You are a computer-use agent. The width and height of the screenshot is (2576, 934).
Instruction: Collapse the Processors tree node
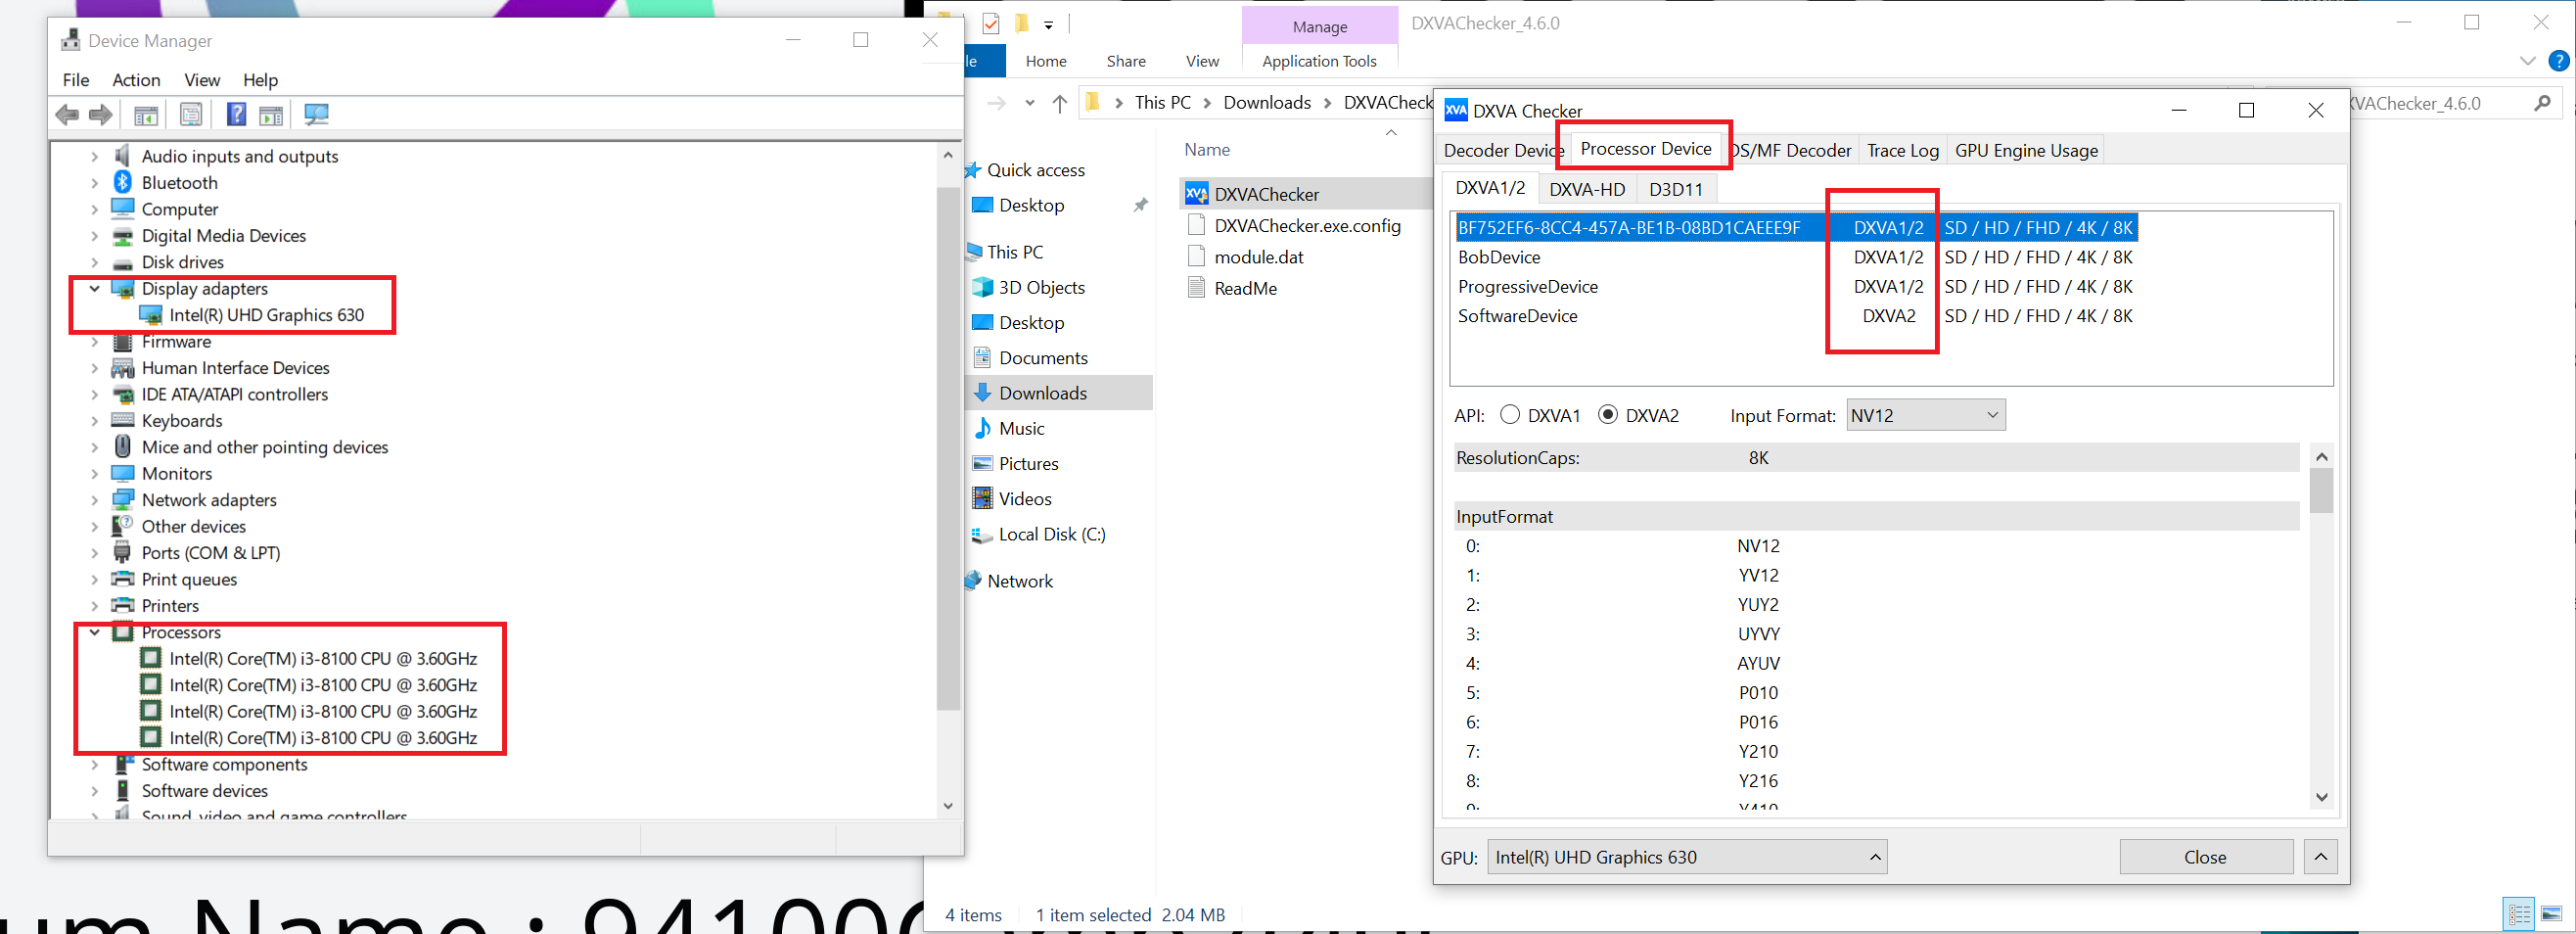tap(95, 632)
